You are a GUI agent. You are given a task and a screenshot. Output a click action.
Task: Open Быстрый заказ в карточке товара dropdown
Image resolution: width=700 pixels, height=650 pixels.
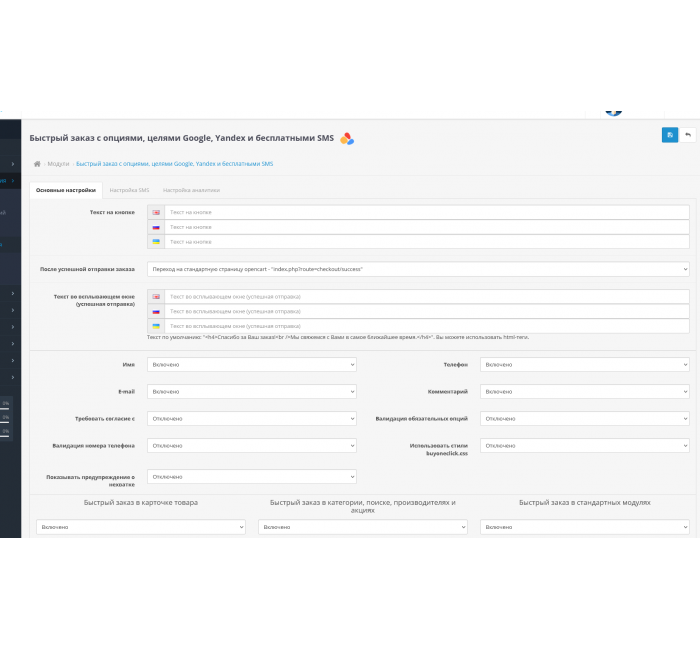click(141, 527)
